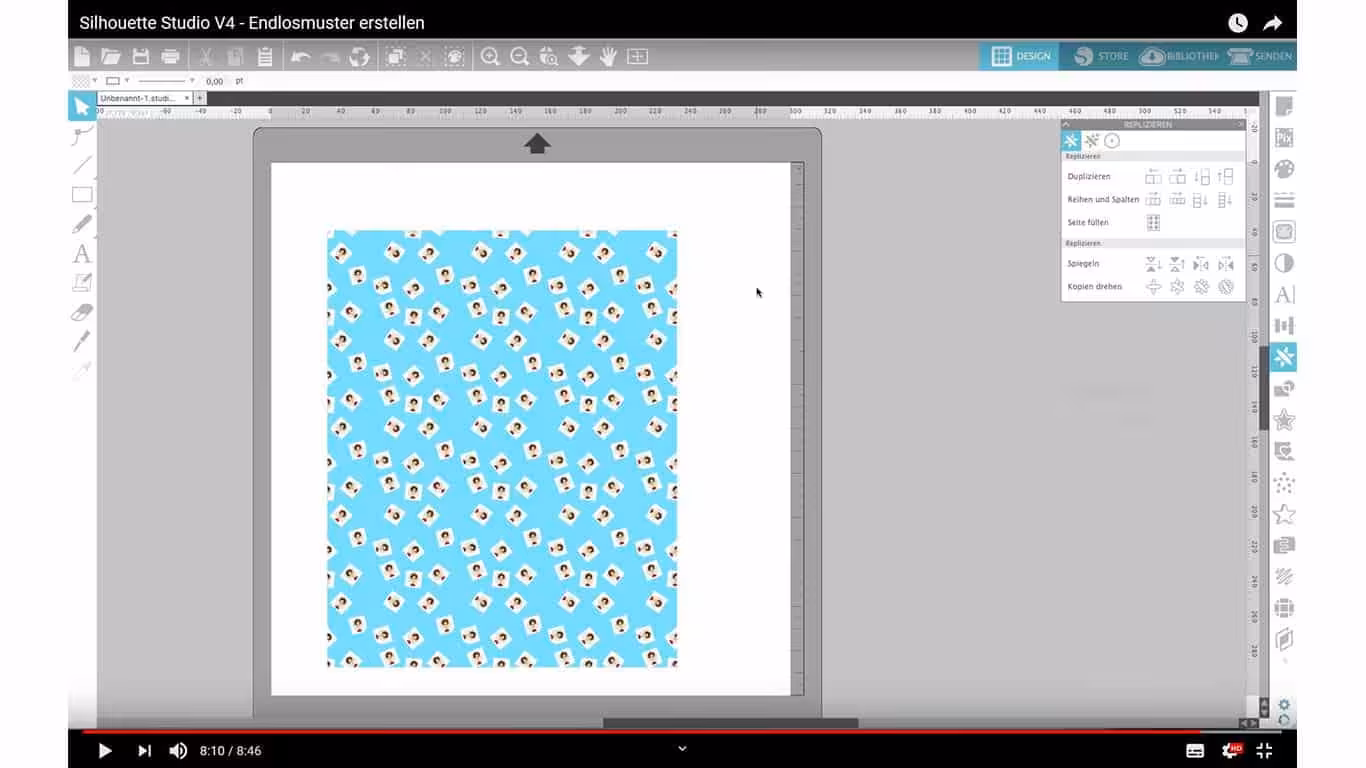
Task: Play the video
Action: [x=105, y=751]
